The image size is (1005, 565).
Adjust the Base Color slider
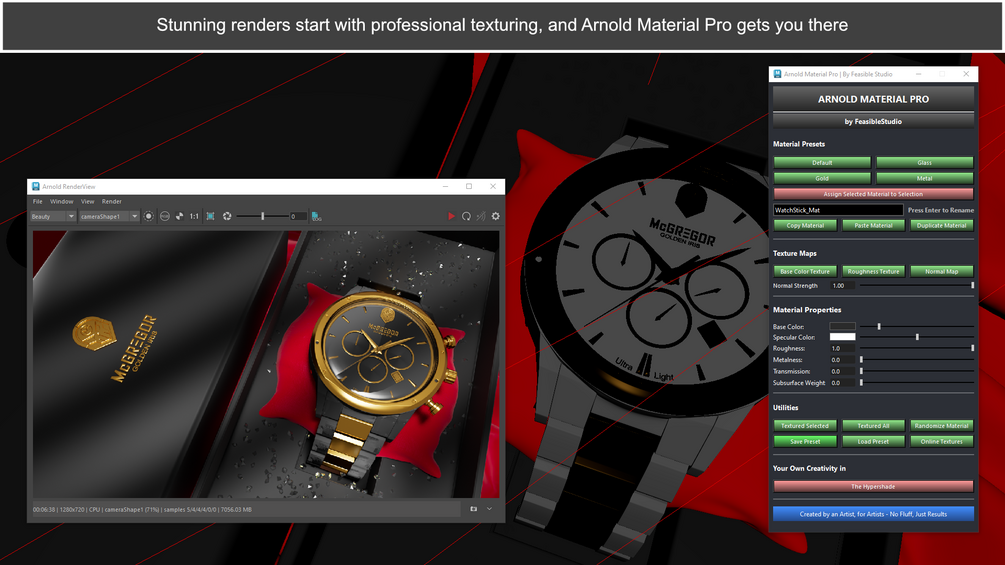(917, 327)
